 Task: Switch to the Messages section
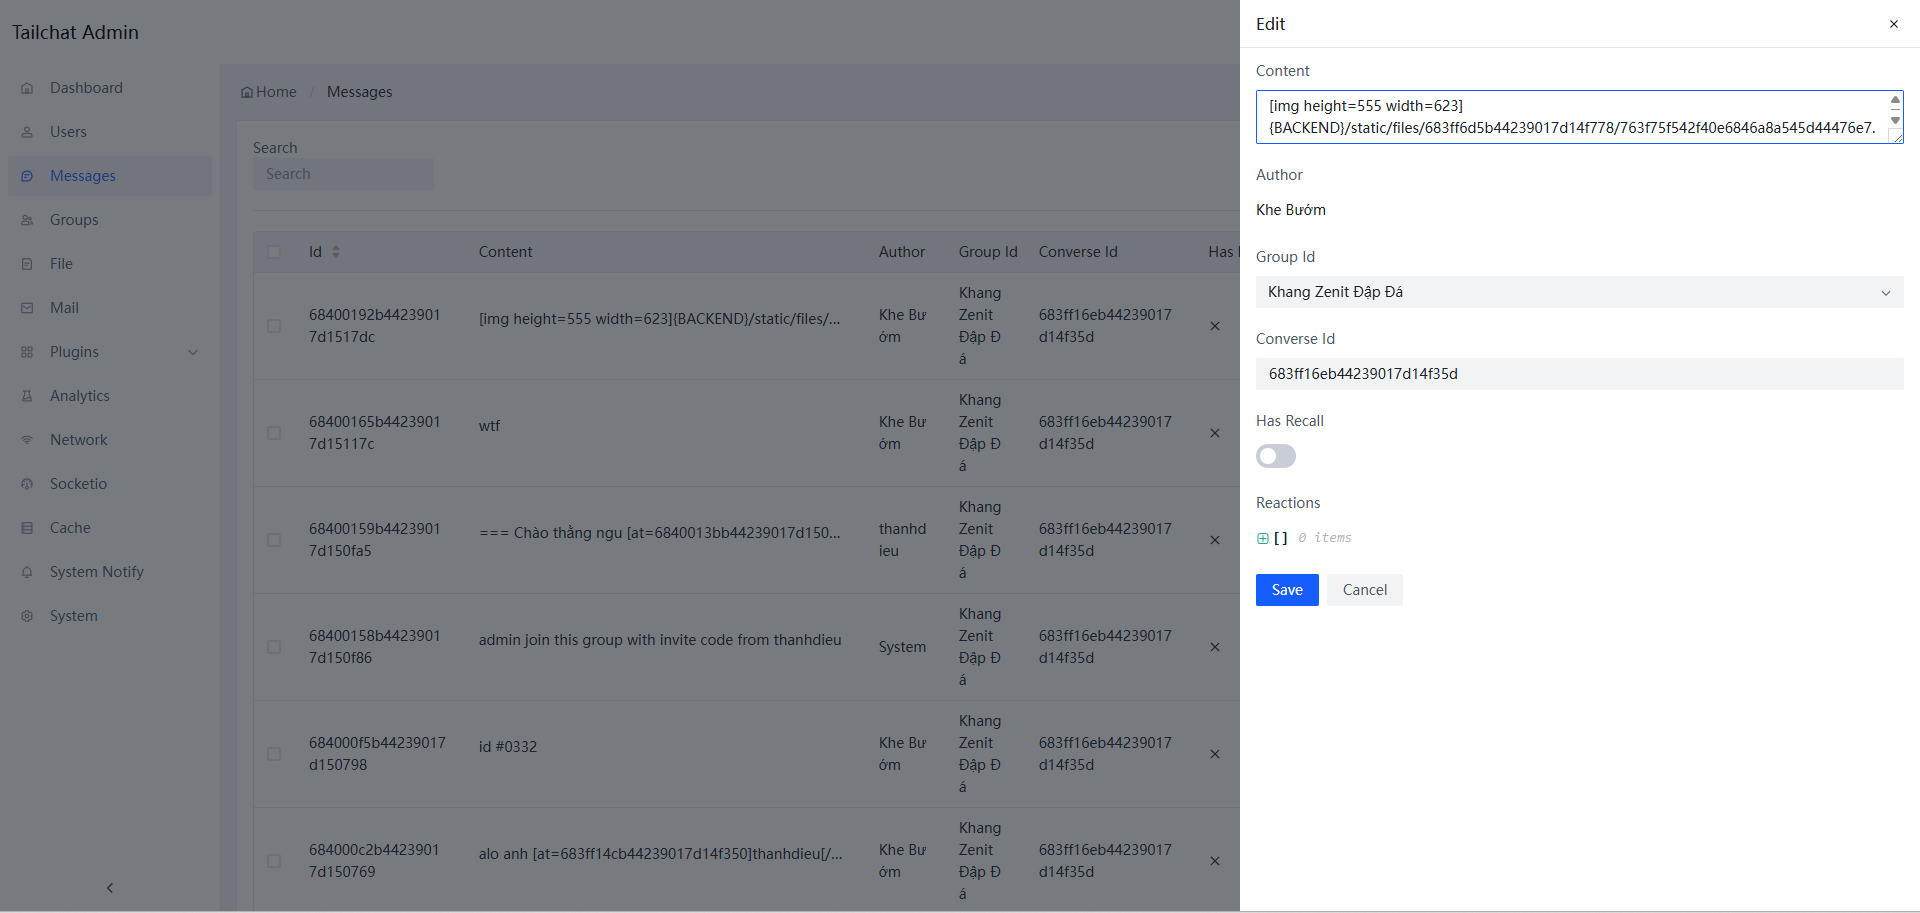click(x=81, y=175)
